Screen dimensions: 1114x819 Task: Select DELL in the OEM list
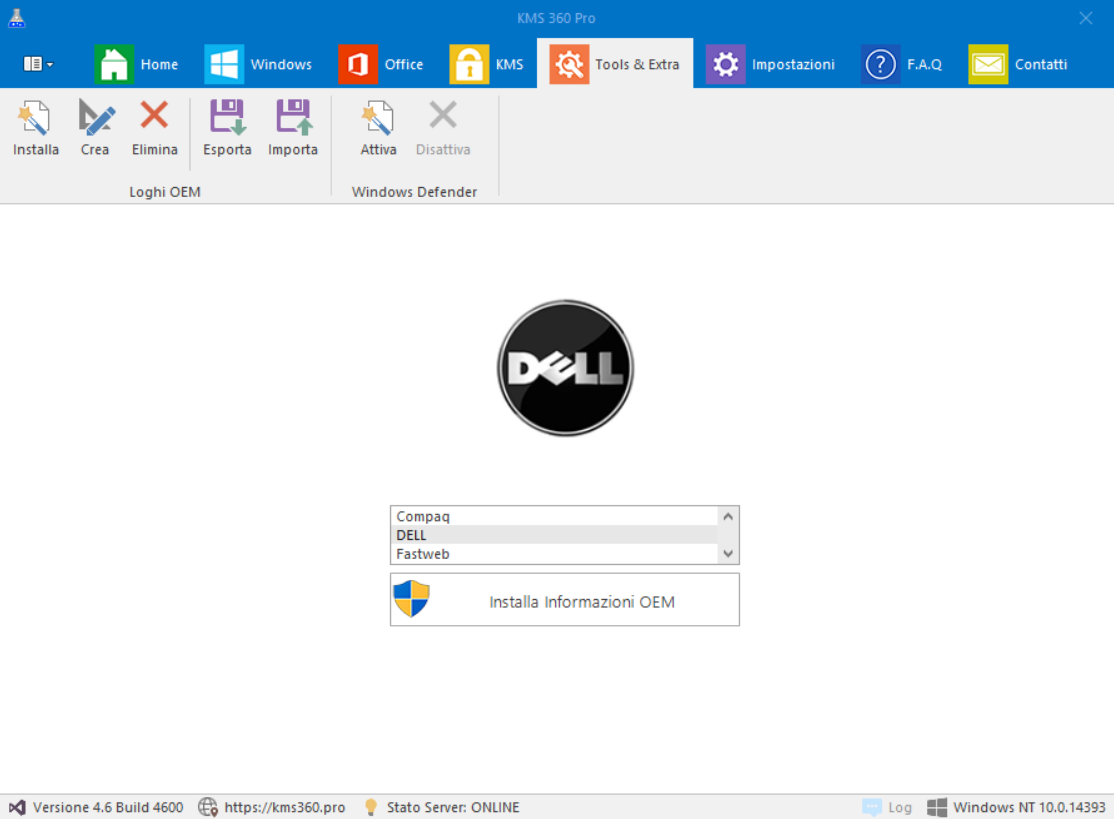coord(554,535)
